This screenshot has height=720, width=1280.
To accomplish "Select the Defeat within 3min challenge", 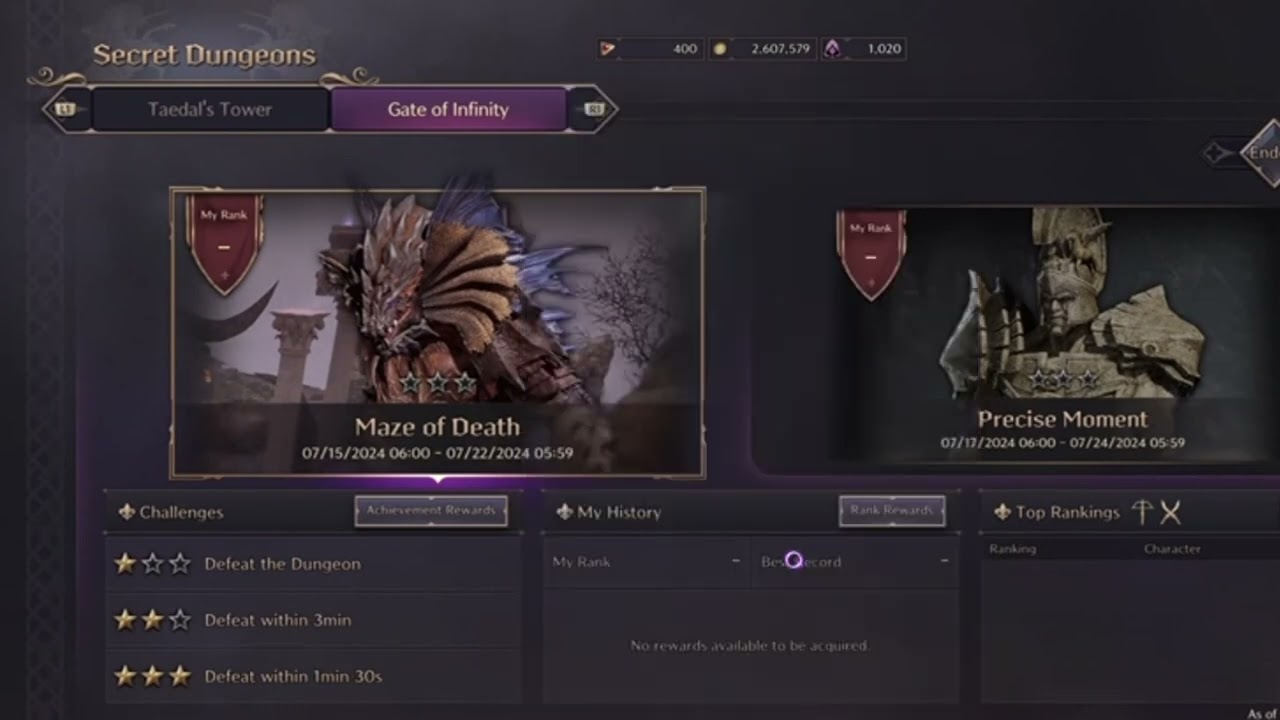I will click(x=313, y=620).
